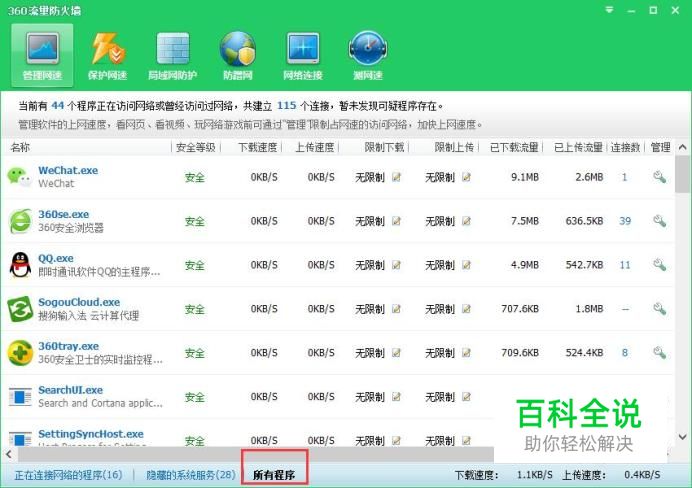This screenshot has width=692, height=488.
Task: Switch to 正在连接网络的程序(16) tab
Action: [68, 475]
